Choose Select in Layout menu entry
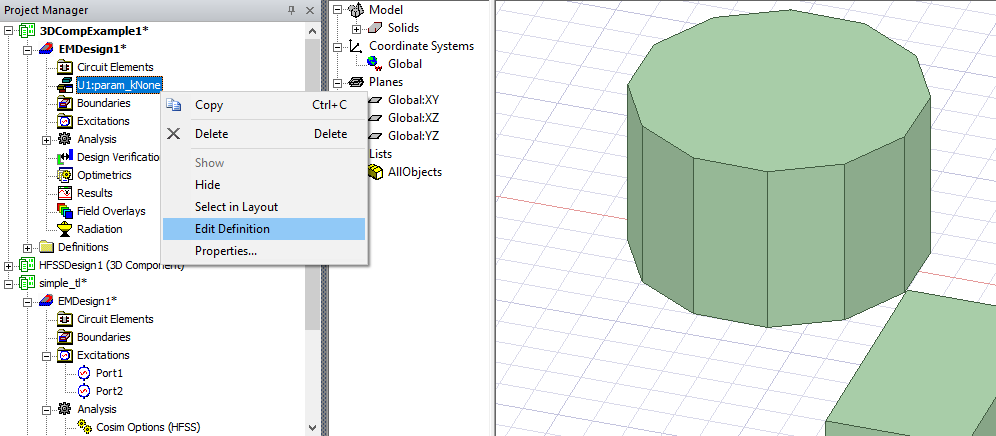996x436 pixels. [264, 207]
